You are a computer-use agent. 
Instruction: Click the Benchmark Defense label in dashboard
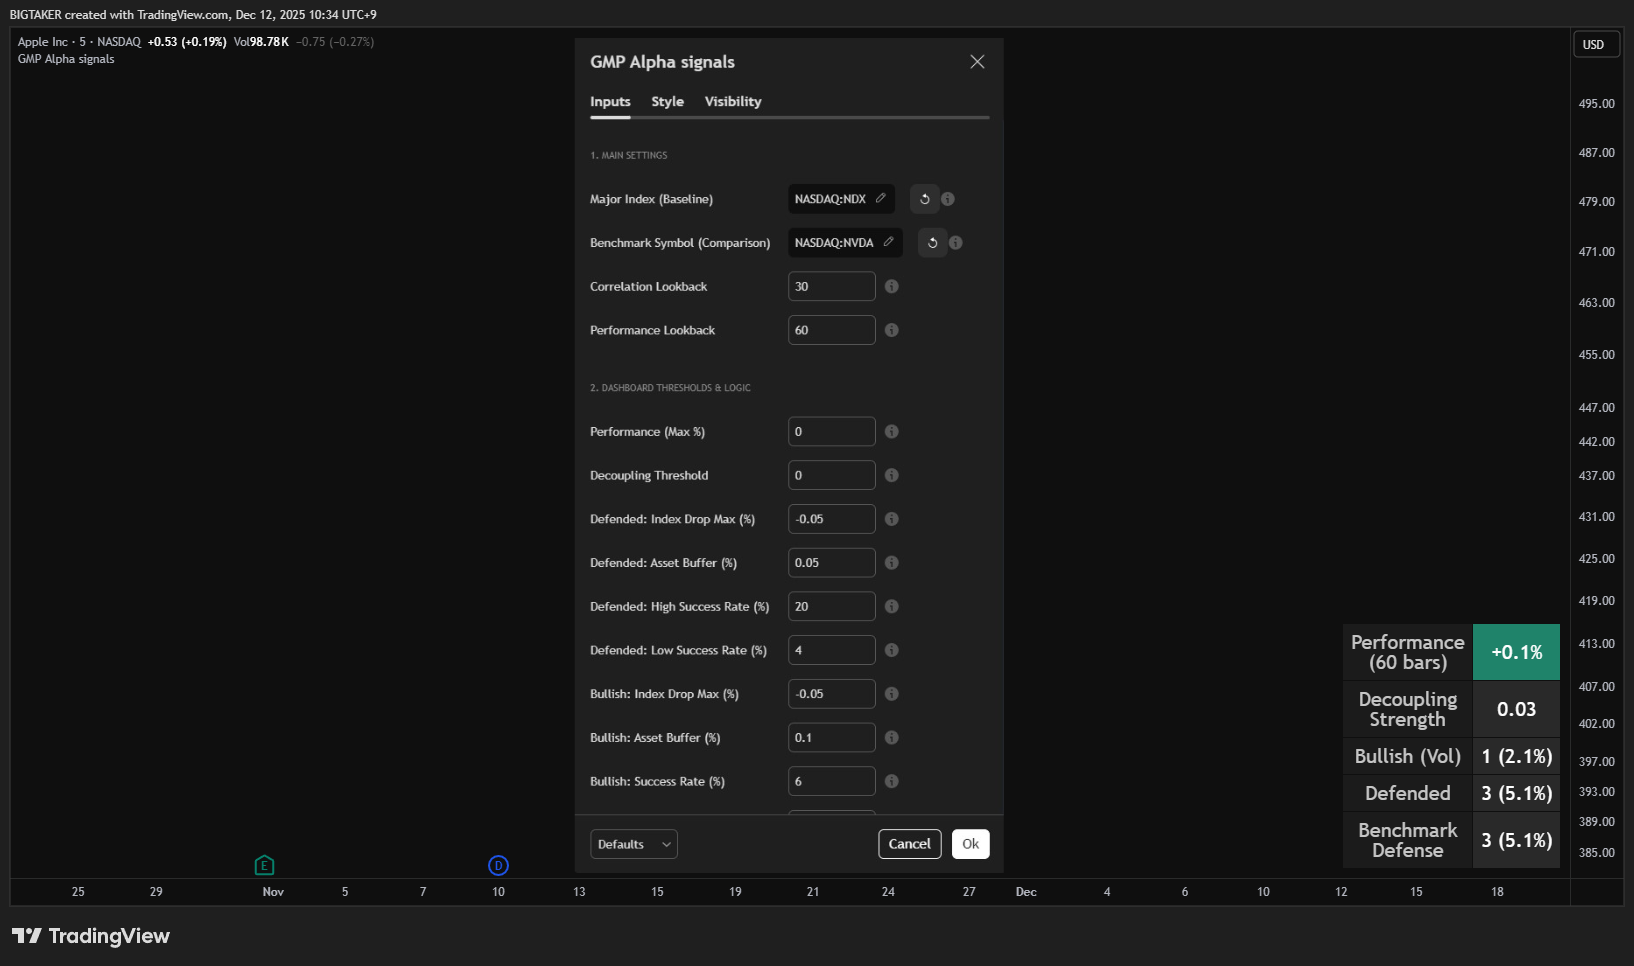click(1408, 840)
